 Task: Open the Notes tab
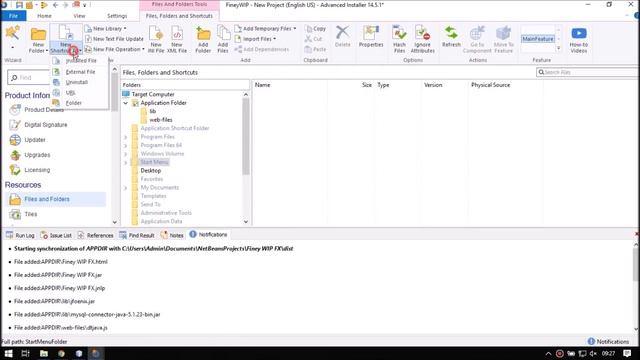(172, 235)
